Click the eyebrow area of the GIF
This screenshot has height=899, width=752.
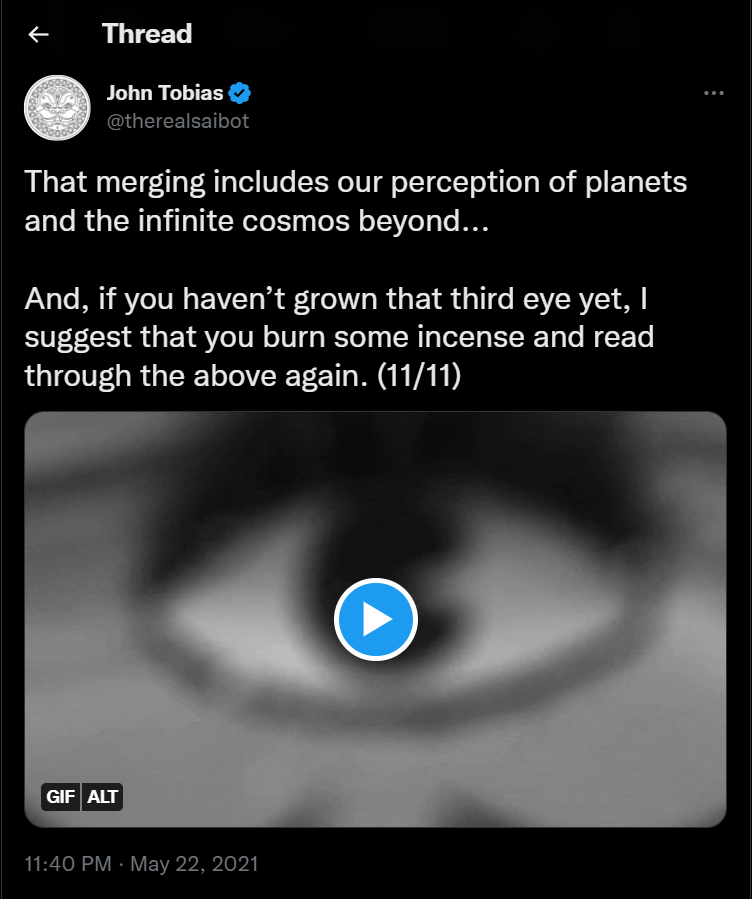375,470
